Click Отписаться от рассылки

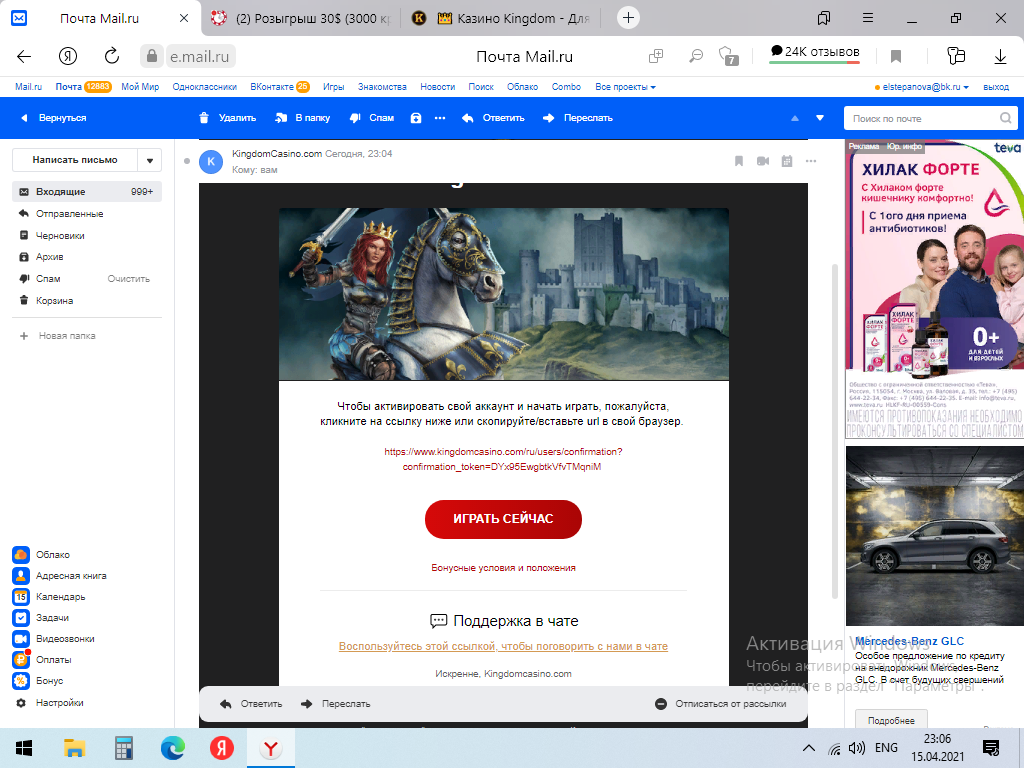721,704
